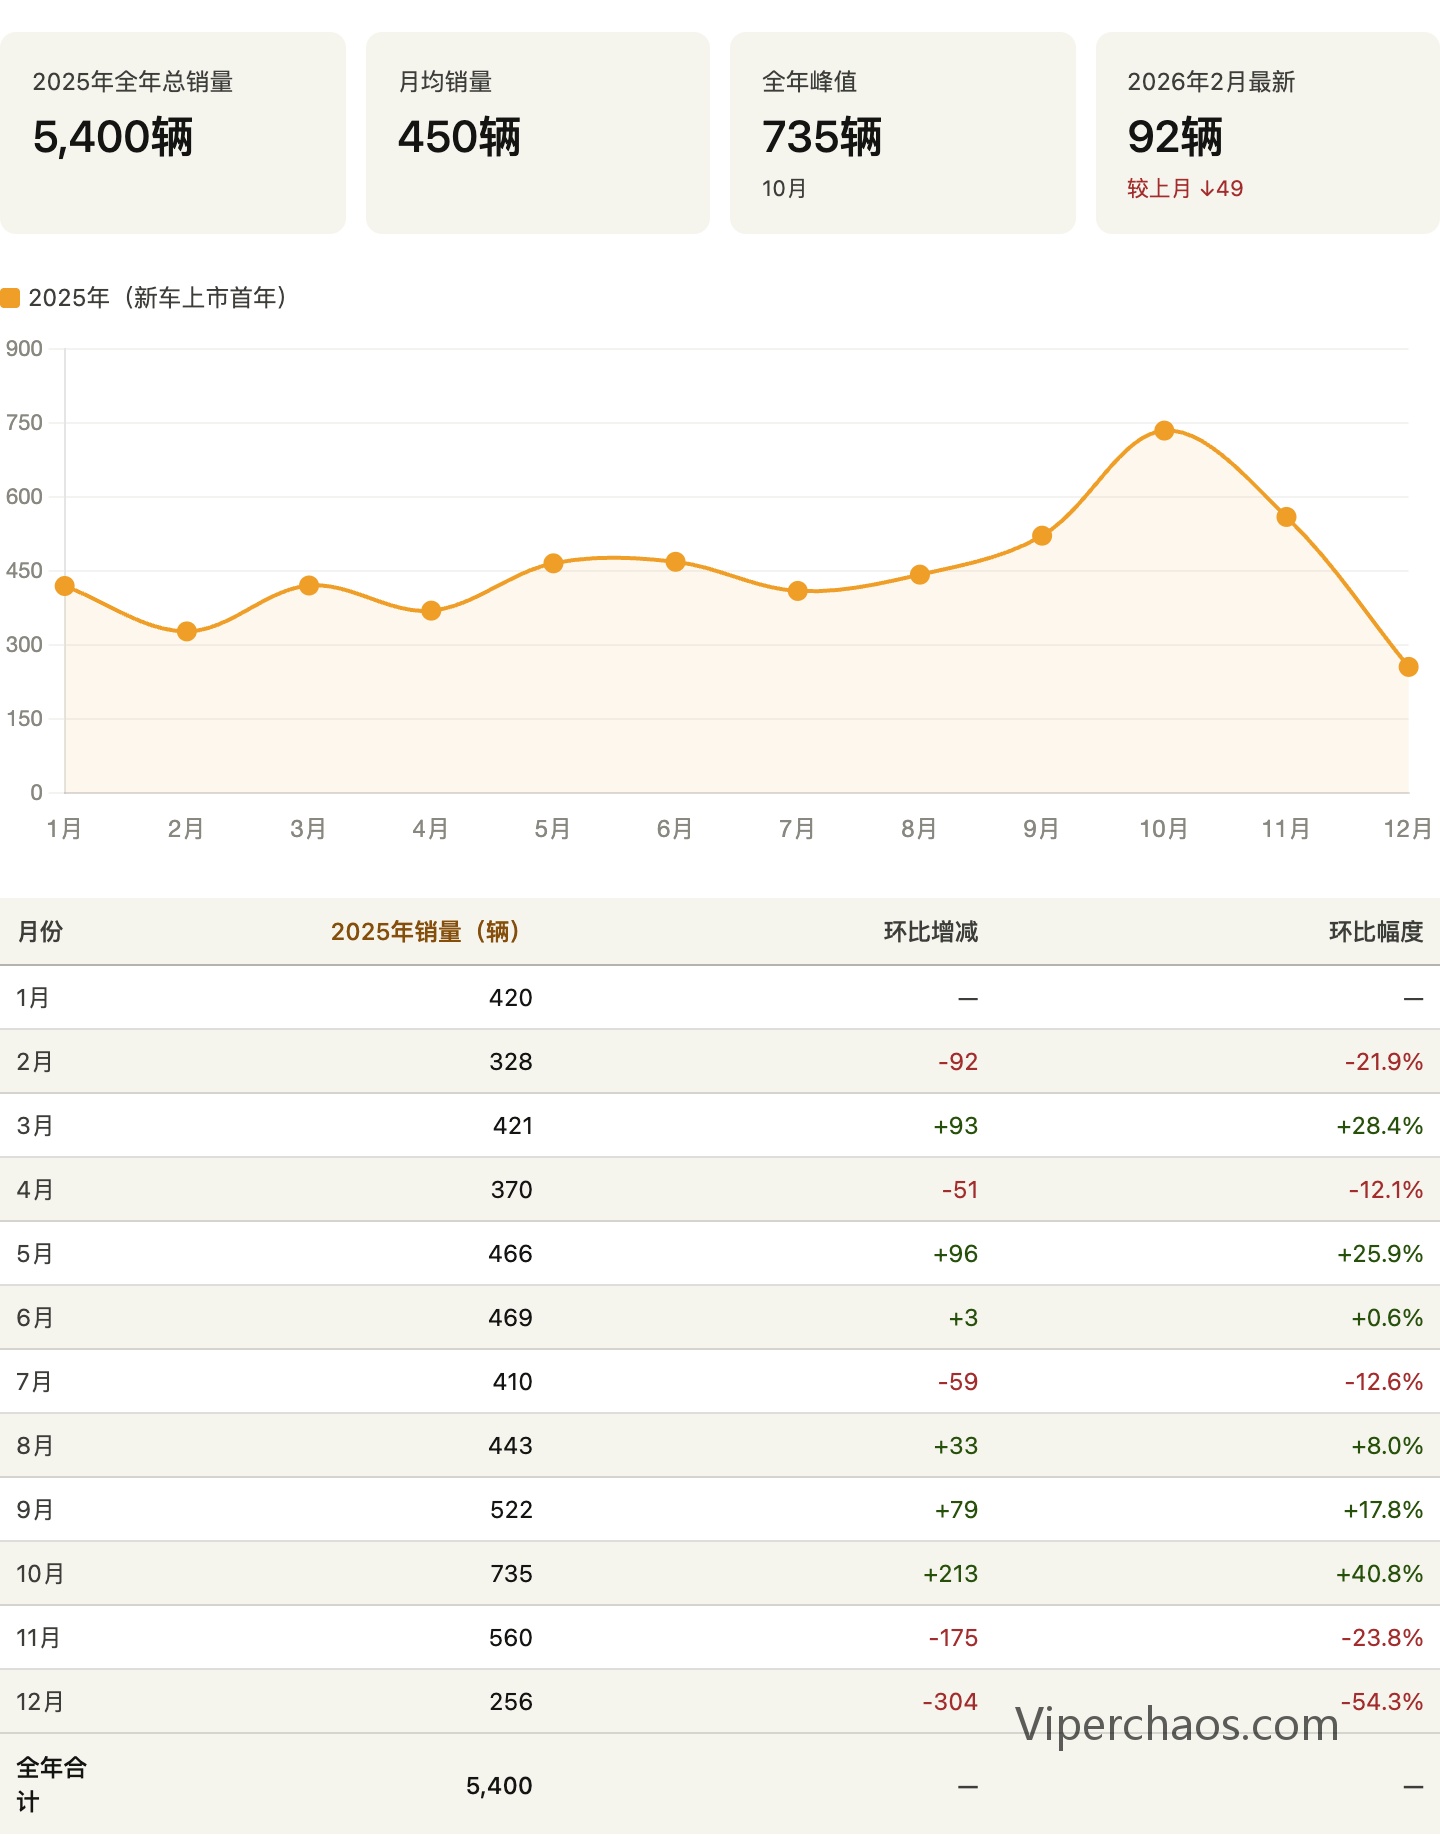
Task: Click the 2月 data point on chart
Action: point(186,631)
